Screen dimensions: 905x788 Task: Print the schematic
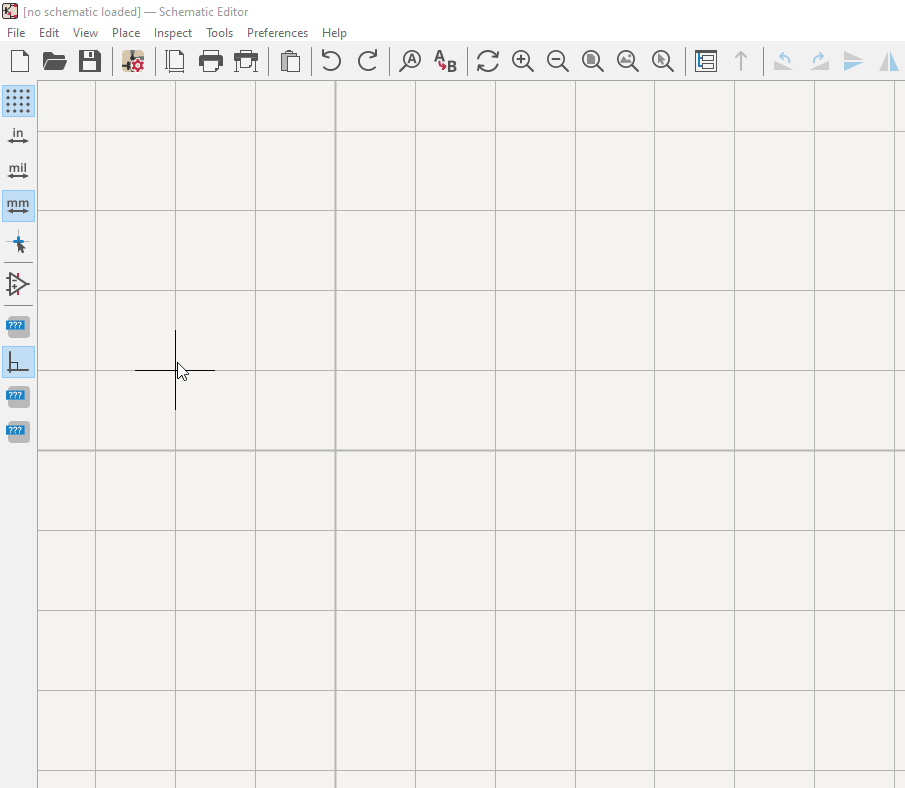[x=210, y=61]
